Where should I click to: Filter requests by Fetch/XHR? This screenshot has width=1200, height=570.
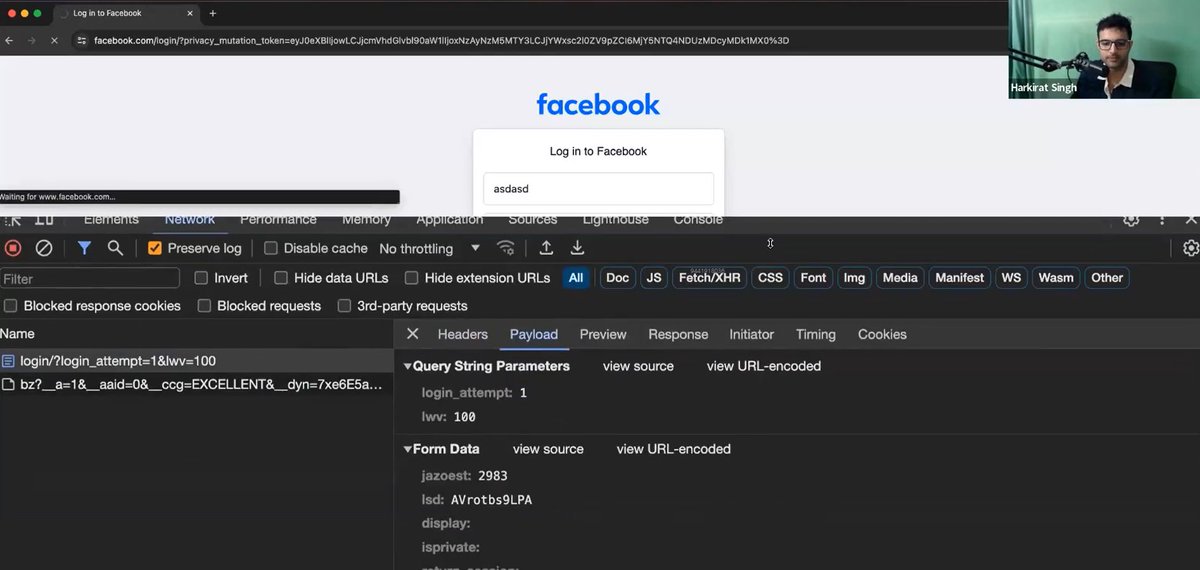pos(709,278)
